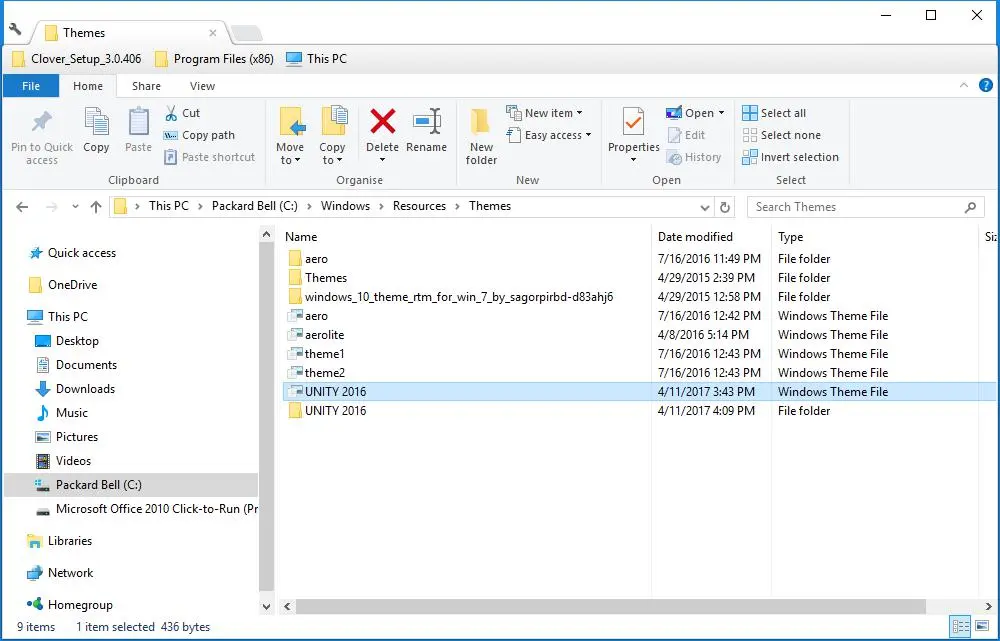Open Properties of selected file
Viewport: 1000px width, 641px height.
(x=633, y=130)
